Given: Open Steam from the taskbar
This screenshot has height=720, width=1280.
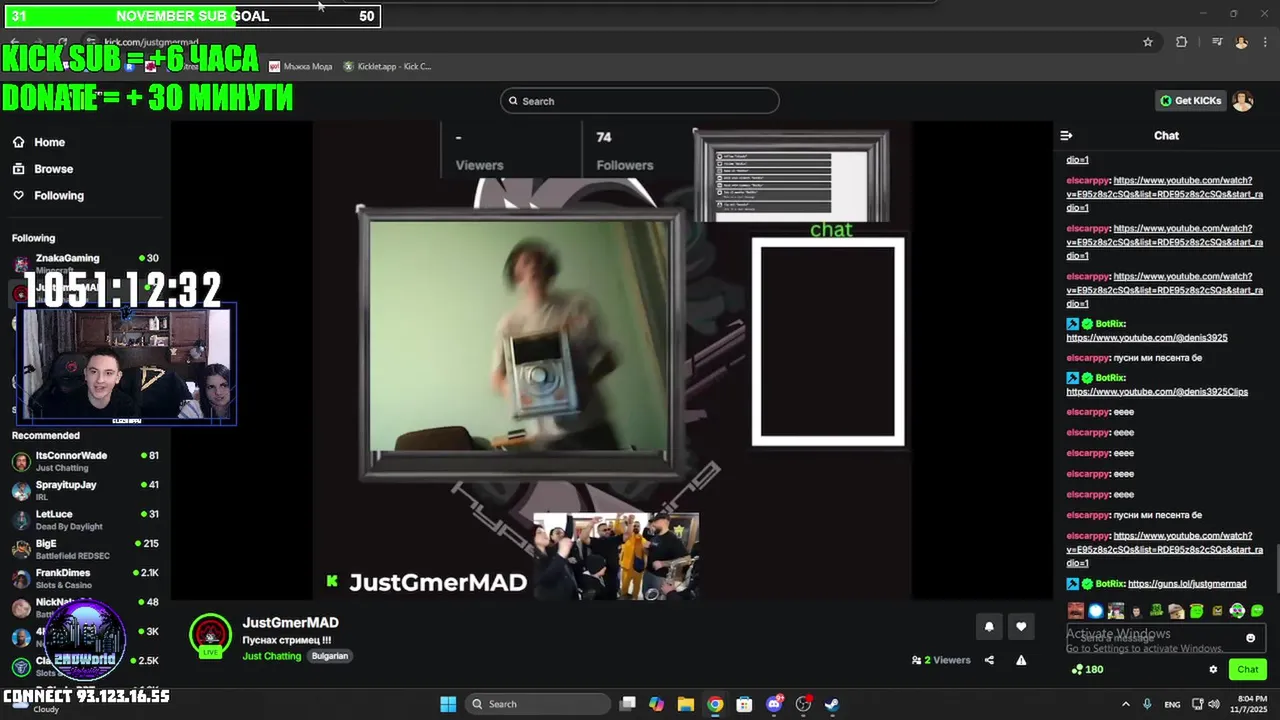Looking at the screenshot, I should pos(831,704).
